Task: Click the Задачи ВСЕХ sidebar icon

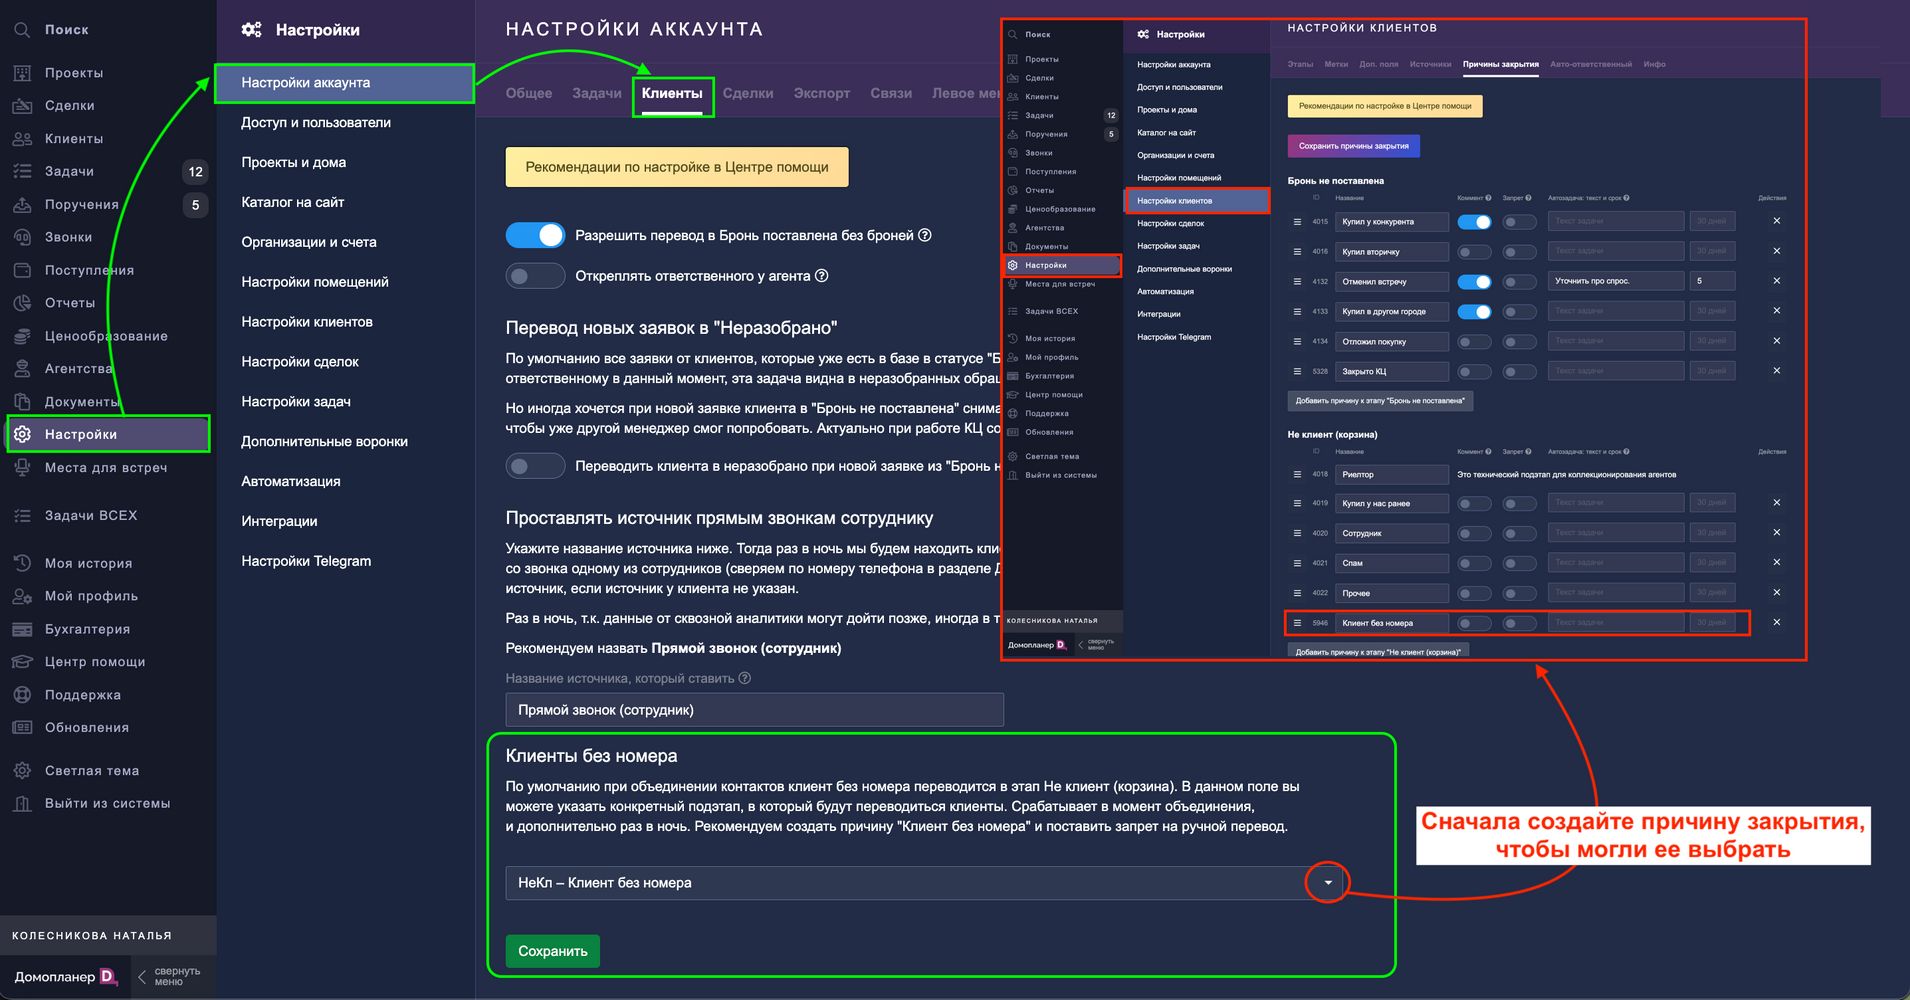Action: (x=22, y=516)
